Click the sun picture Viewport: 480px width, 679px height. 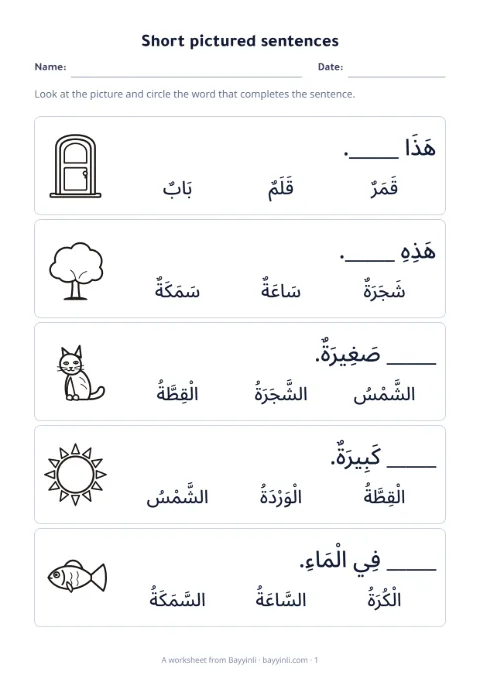[75, 475]
